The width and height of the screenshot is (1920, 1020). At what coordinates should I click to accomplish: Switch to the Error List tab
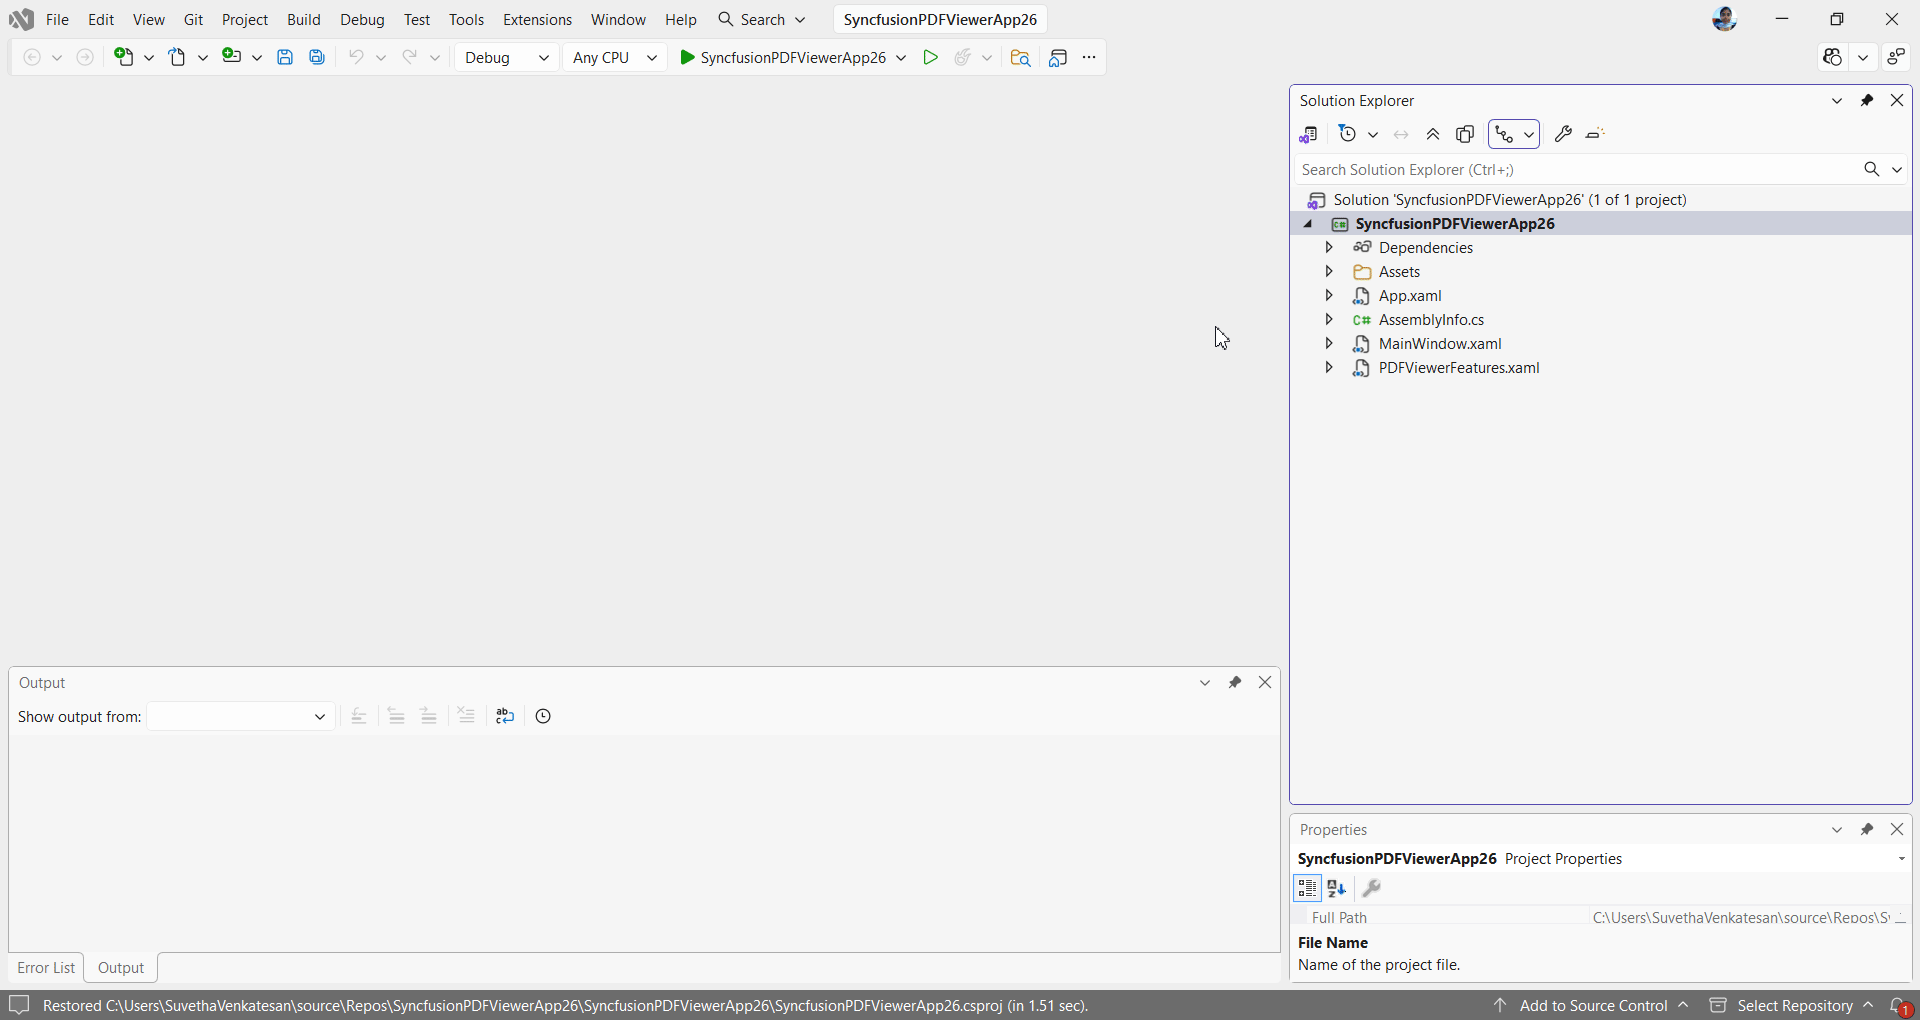(x=46, y=967)
